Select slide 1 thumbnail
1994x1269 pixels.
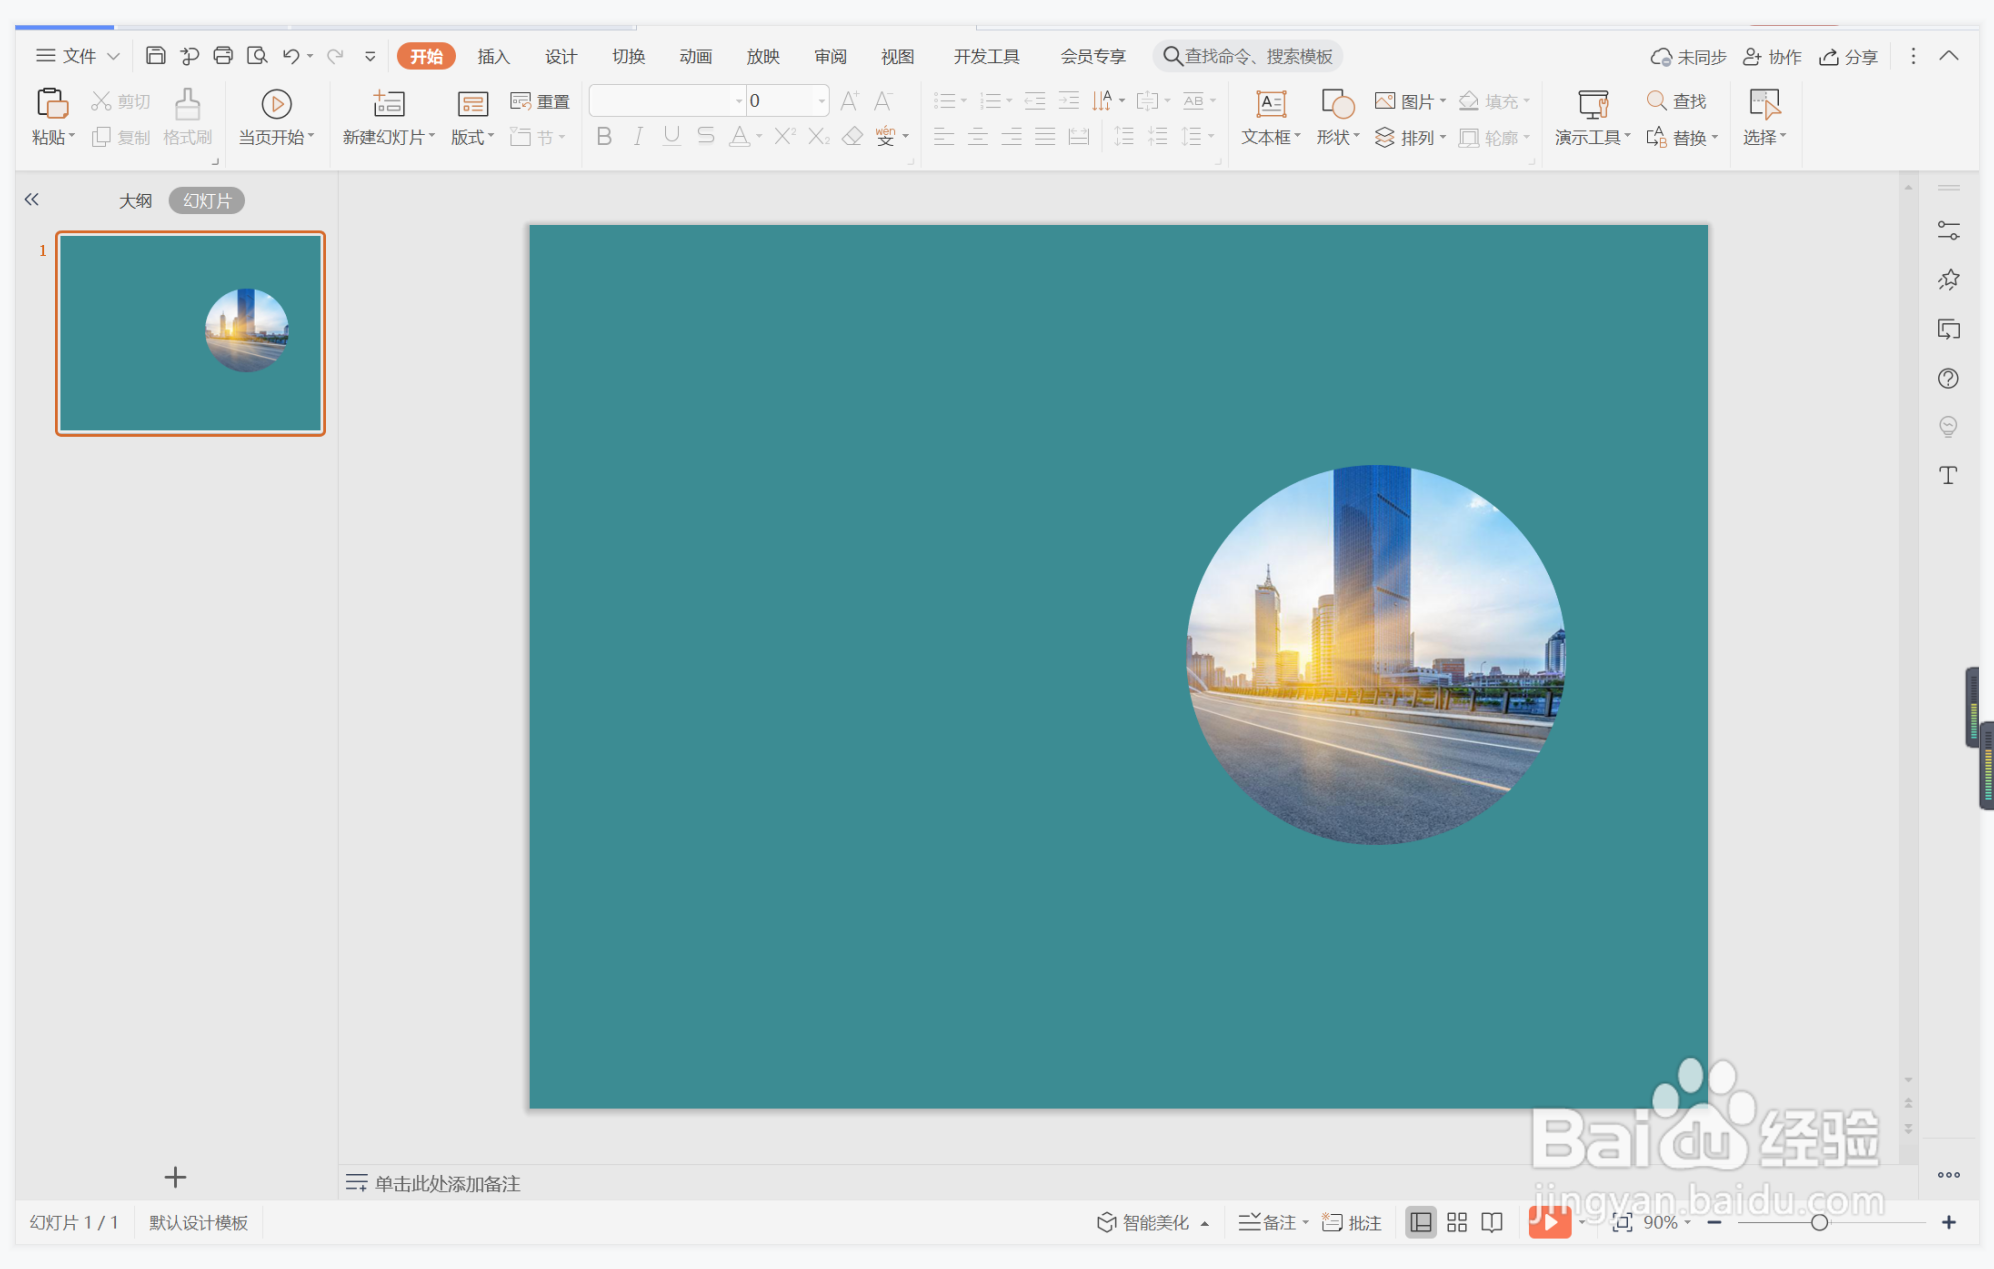point(190,333)
